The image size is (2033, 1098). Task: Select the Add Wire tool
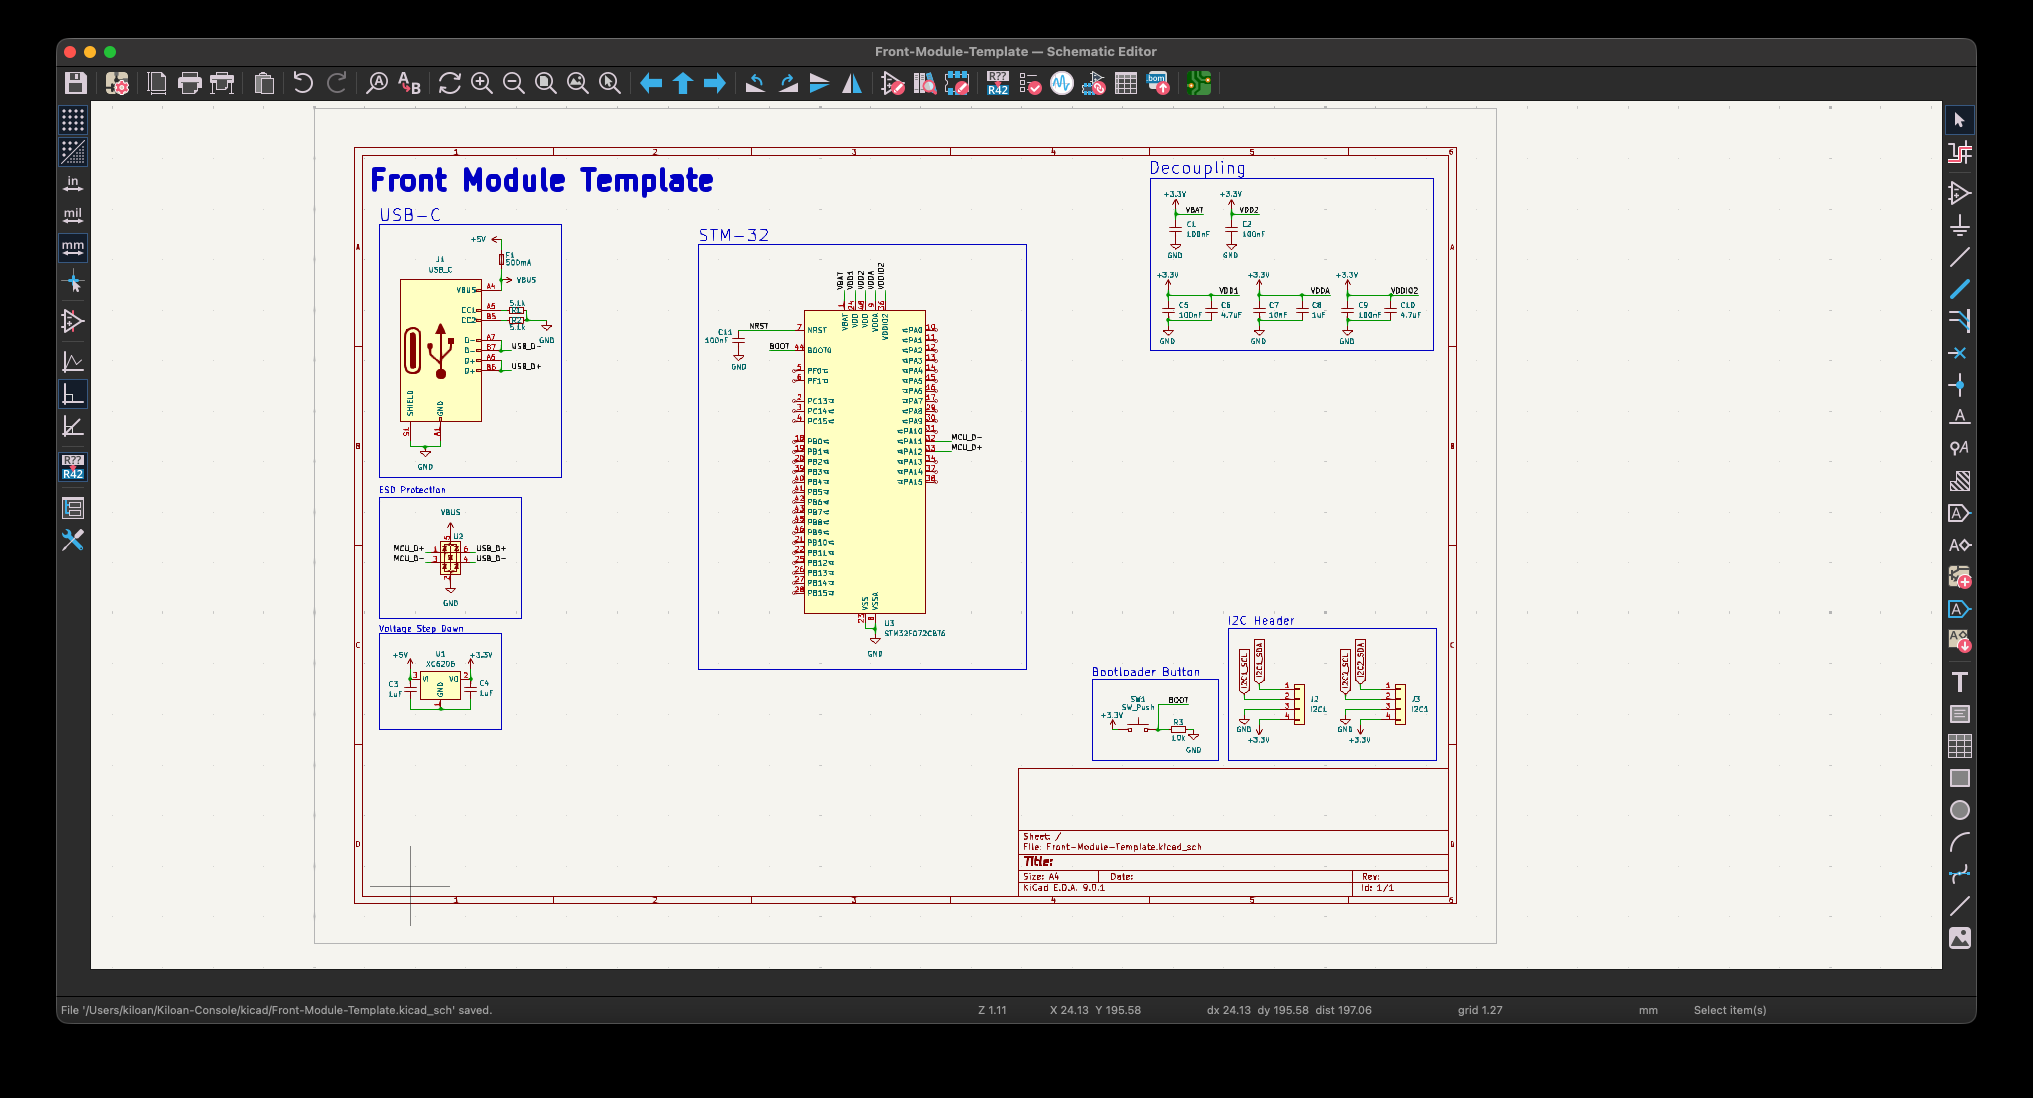click(1959, 257)
